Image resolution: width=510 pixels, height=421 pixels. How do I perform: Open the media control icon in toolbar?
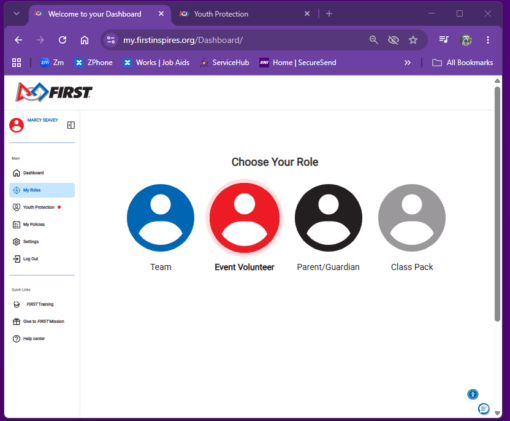[x=444, y=40]
